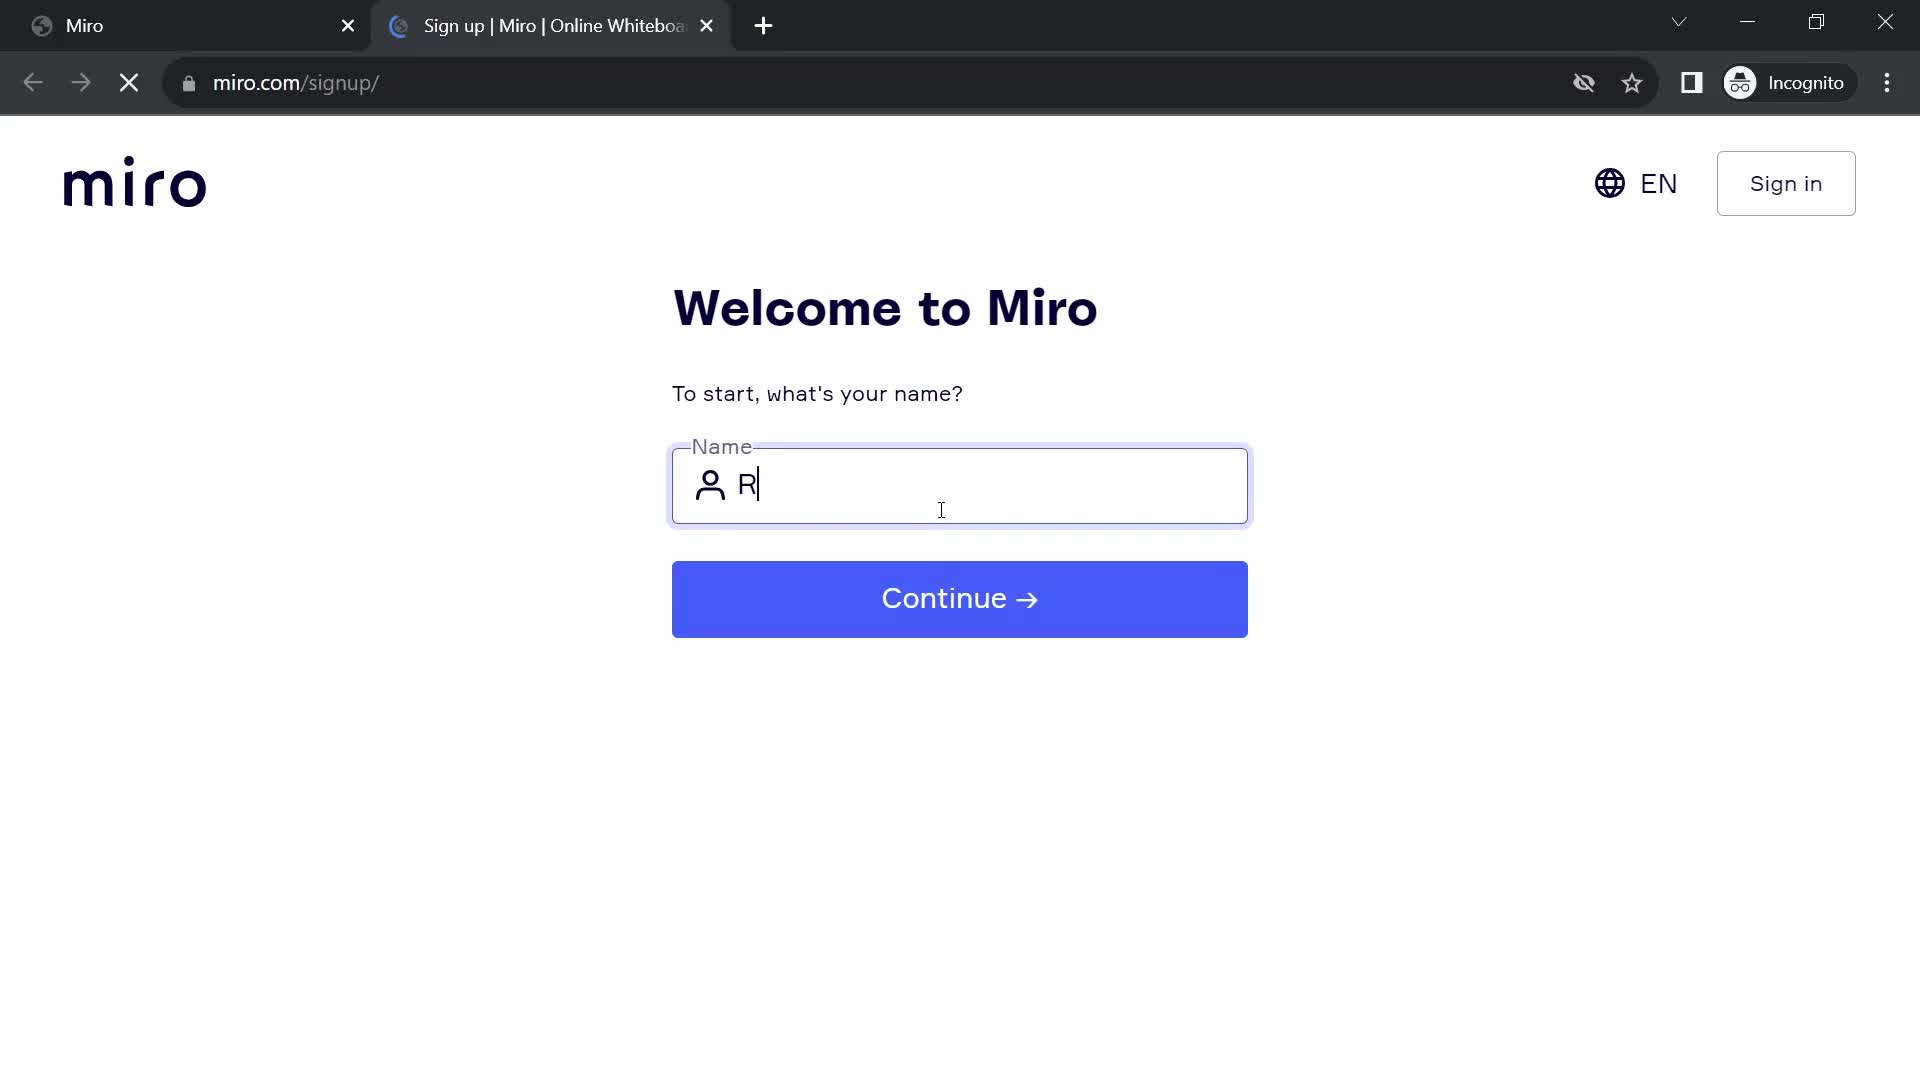Image resolution: width=1920 pixels, height=1080 pixels.
Task: Click the Miro logo
Action: (135, 182)
